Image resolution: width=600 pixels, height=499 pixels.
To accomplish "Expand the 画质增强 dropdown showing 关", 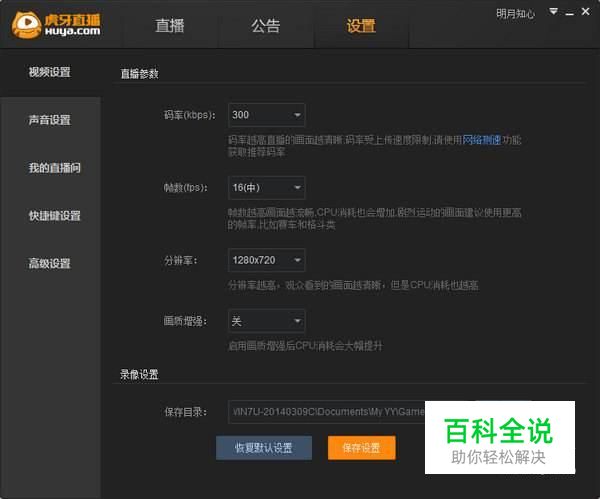I will [266, 321].
